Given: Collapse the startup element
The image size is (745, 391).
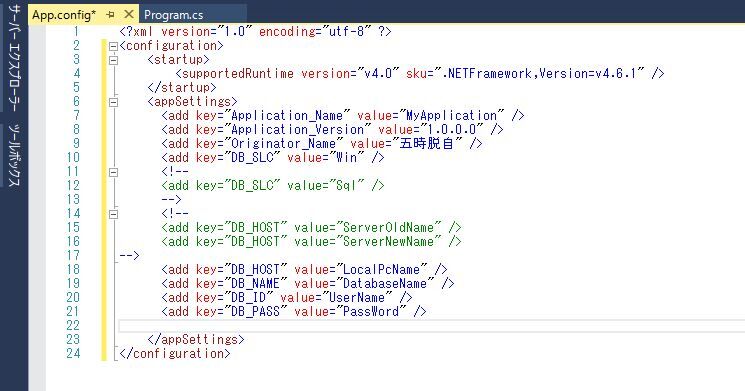Looking at the screenshot, I should coord(113,60).
